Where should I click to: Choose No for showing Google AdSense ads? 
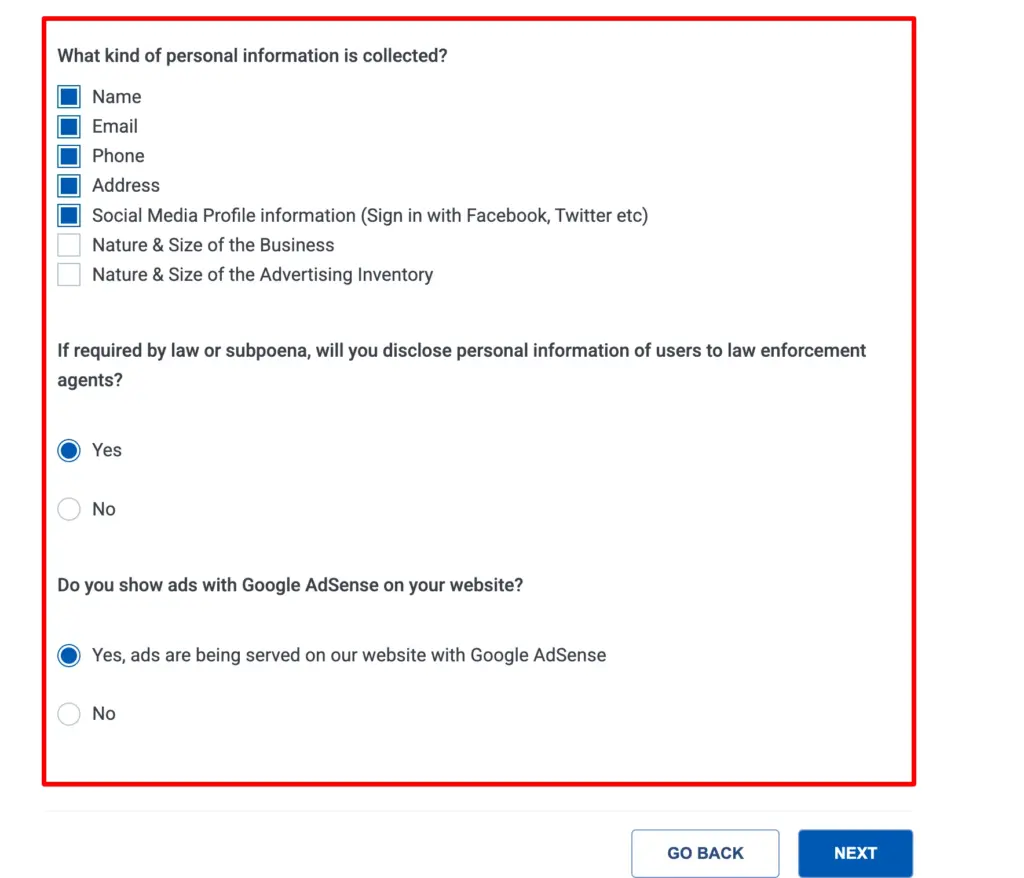tap(69, 713)
